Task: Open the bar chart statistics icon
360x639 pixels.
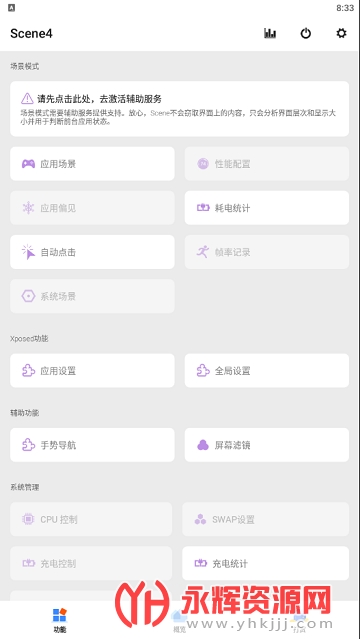Action: 270,33
